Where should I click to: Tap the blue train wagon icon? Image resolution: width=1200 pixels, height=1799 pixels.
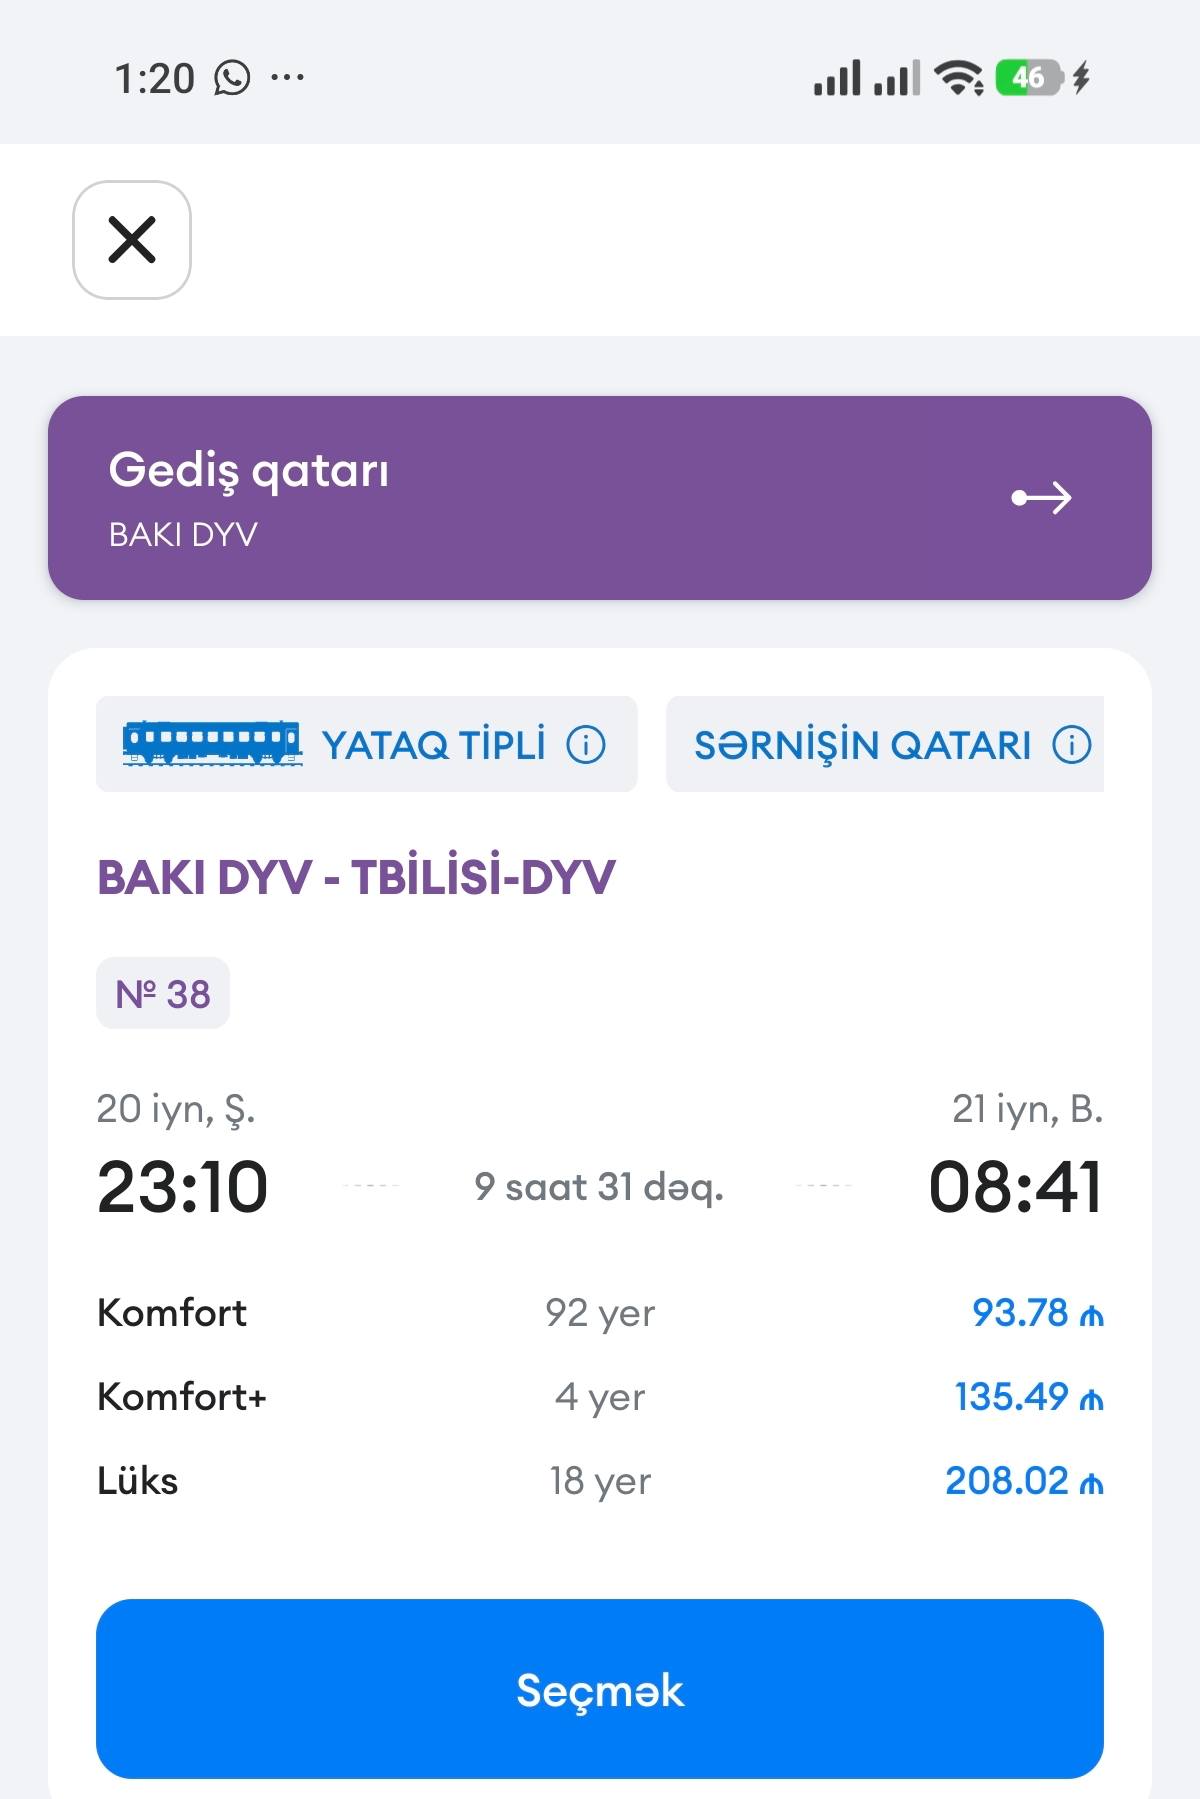click(x=212, y=743)
